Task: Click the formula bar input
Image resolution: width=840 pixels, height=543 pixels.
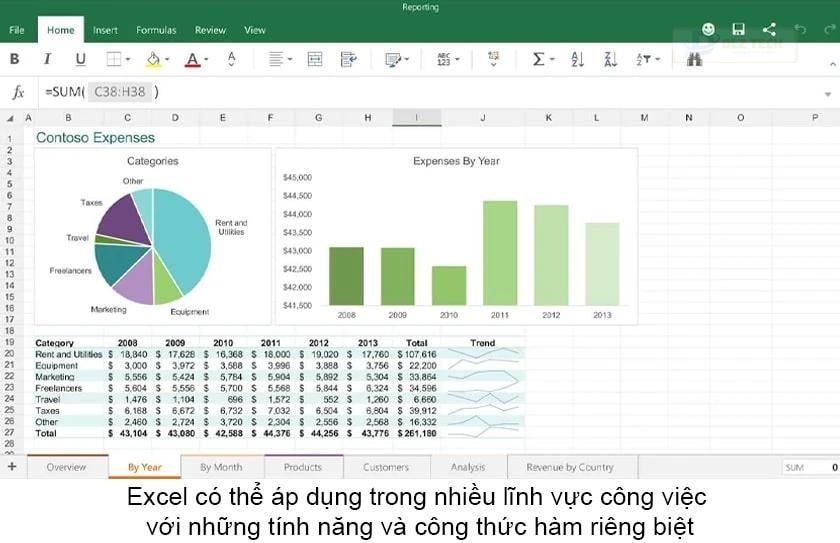Action: [x=429, y=92]
